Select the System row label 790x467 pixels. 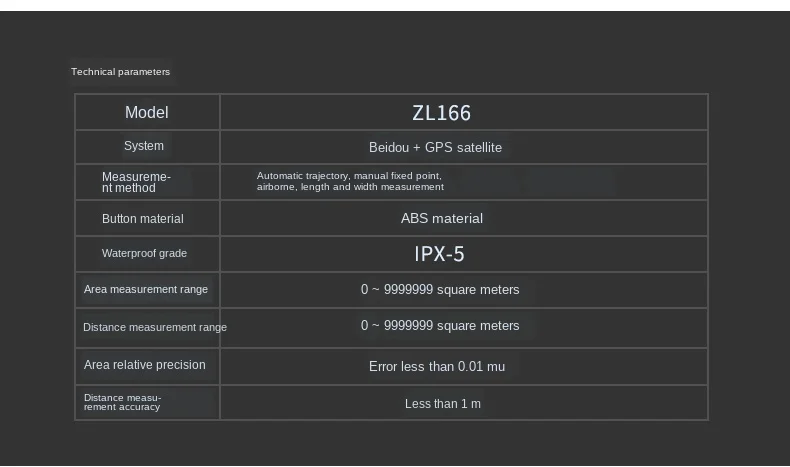[144, 146]
